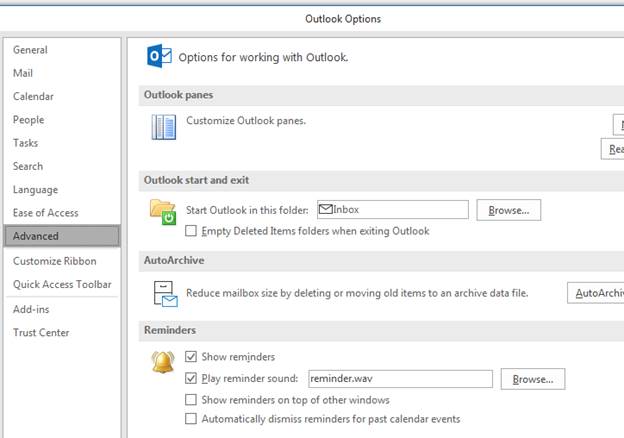Click Browse button for start folder
Screen dimensions: 624x438
pyautogui.click(x=509, y=210)
